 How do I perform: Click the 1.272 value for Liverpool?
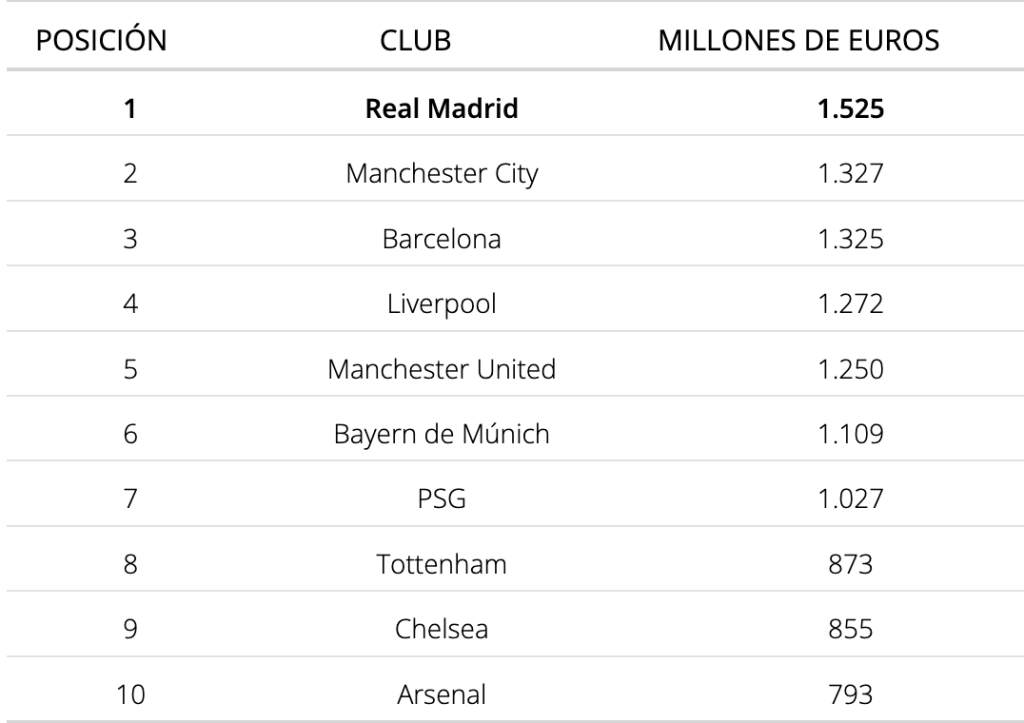[850, 304]
